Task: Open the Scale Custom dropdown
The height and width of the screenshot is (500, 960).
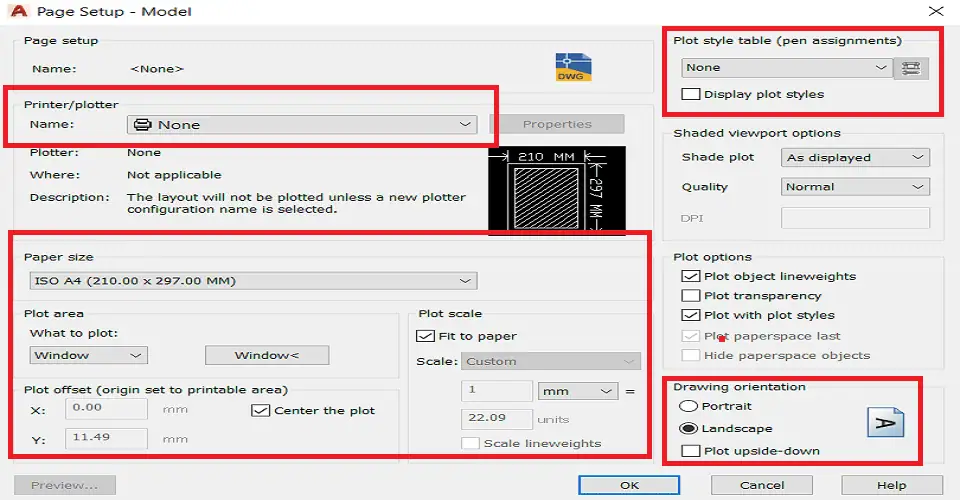Action: (x=551, y=361)
